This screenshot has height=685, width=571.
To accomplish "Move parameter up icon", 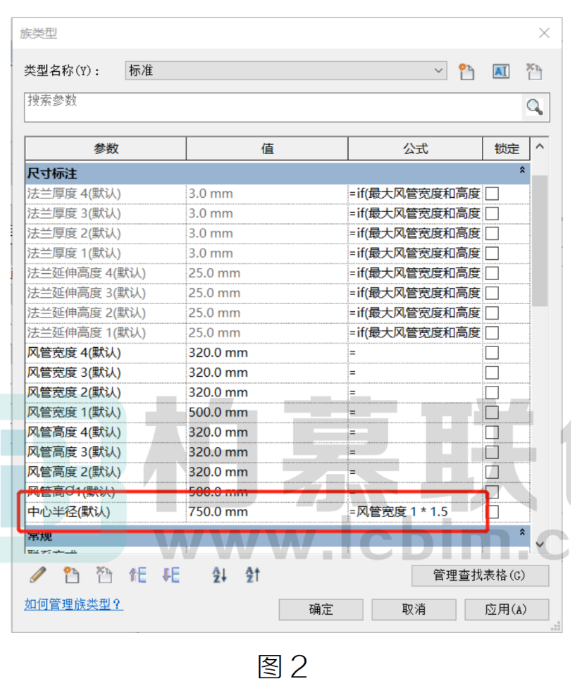I will point(138,575).
